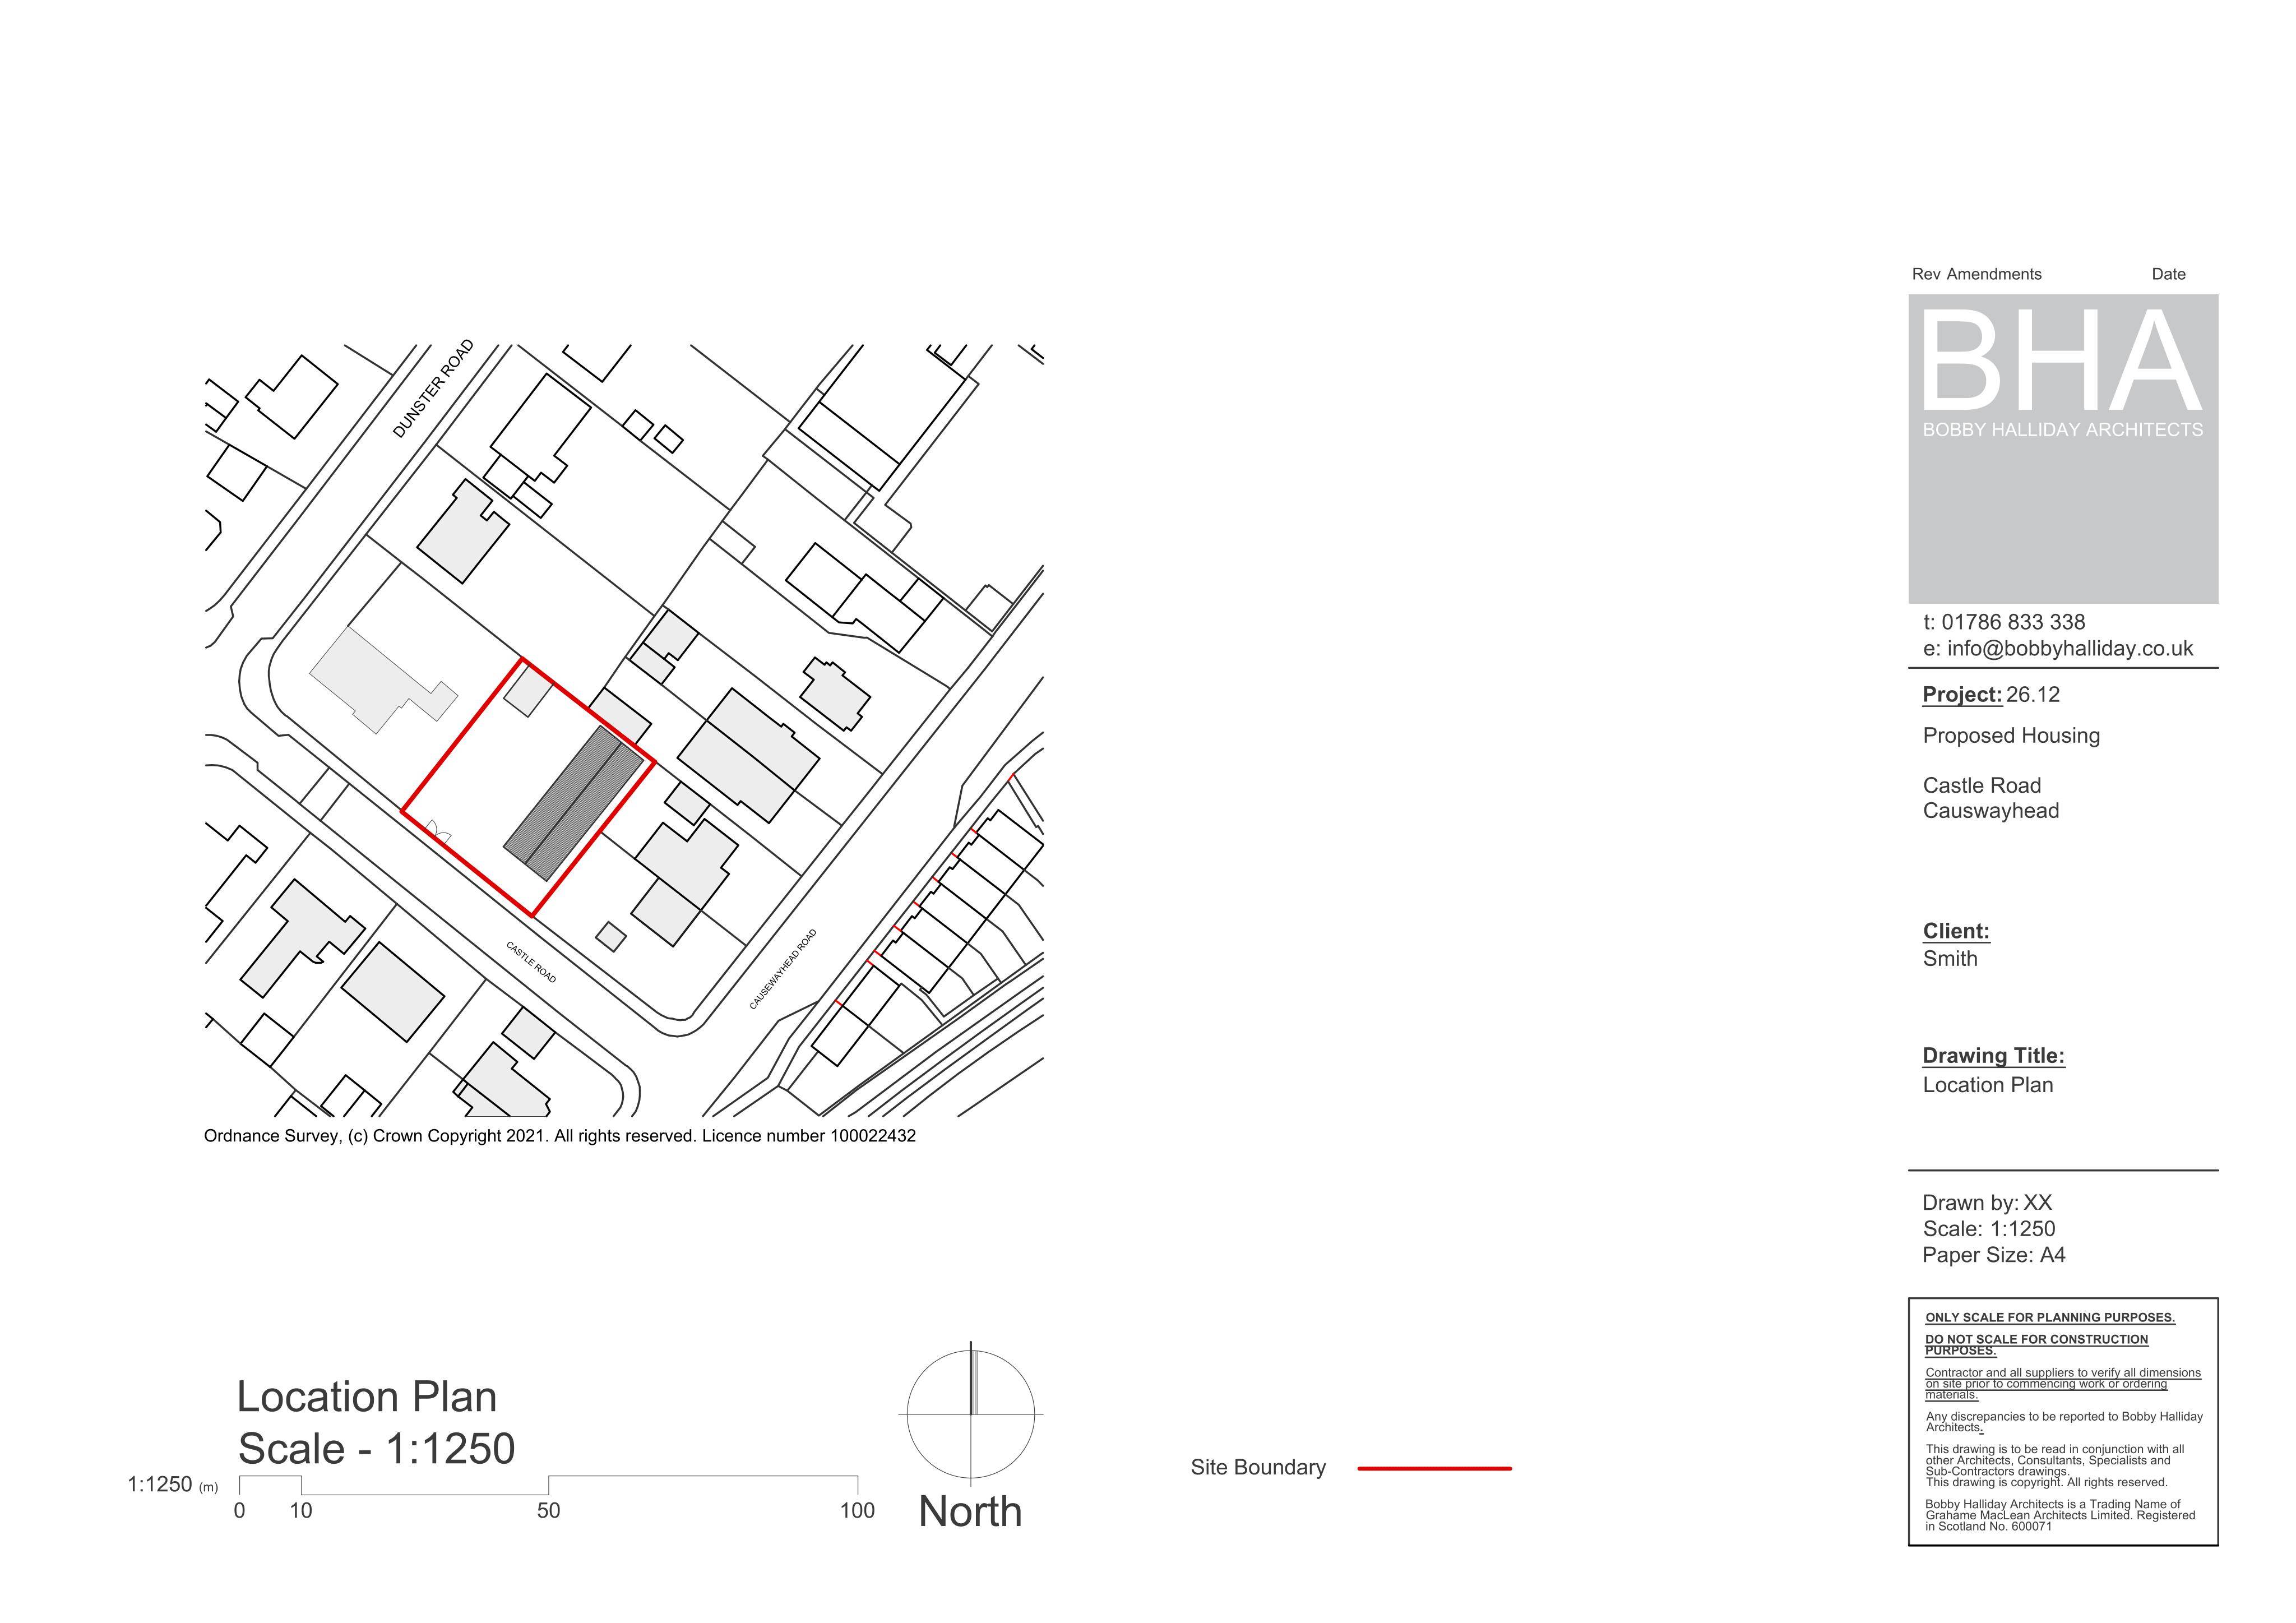Click the 'Proposed Housing' text
This screenshot has width=2296, height=1623.
tap(2011, 736)
